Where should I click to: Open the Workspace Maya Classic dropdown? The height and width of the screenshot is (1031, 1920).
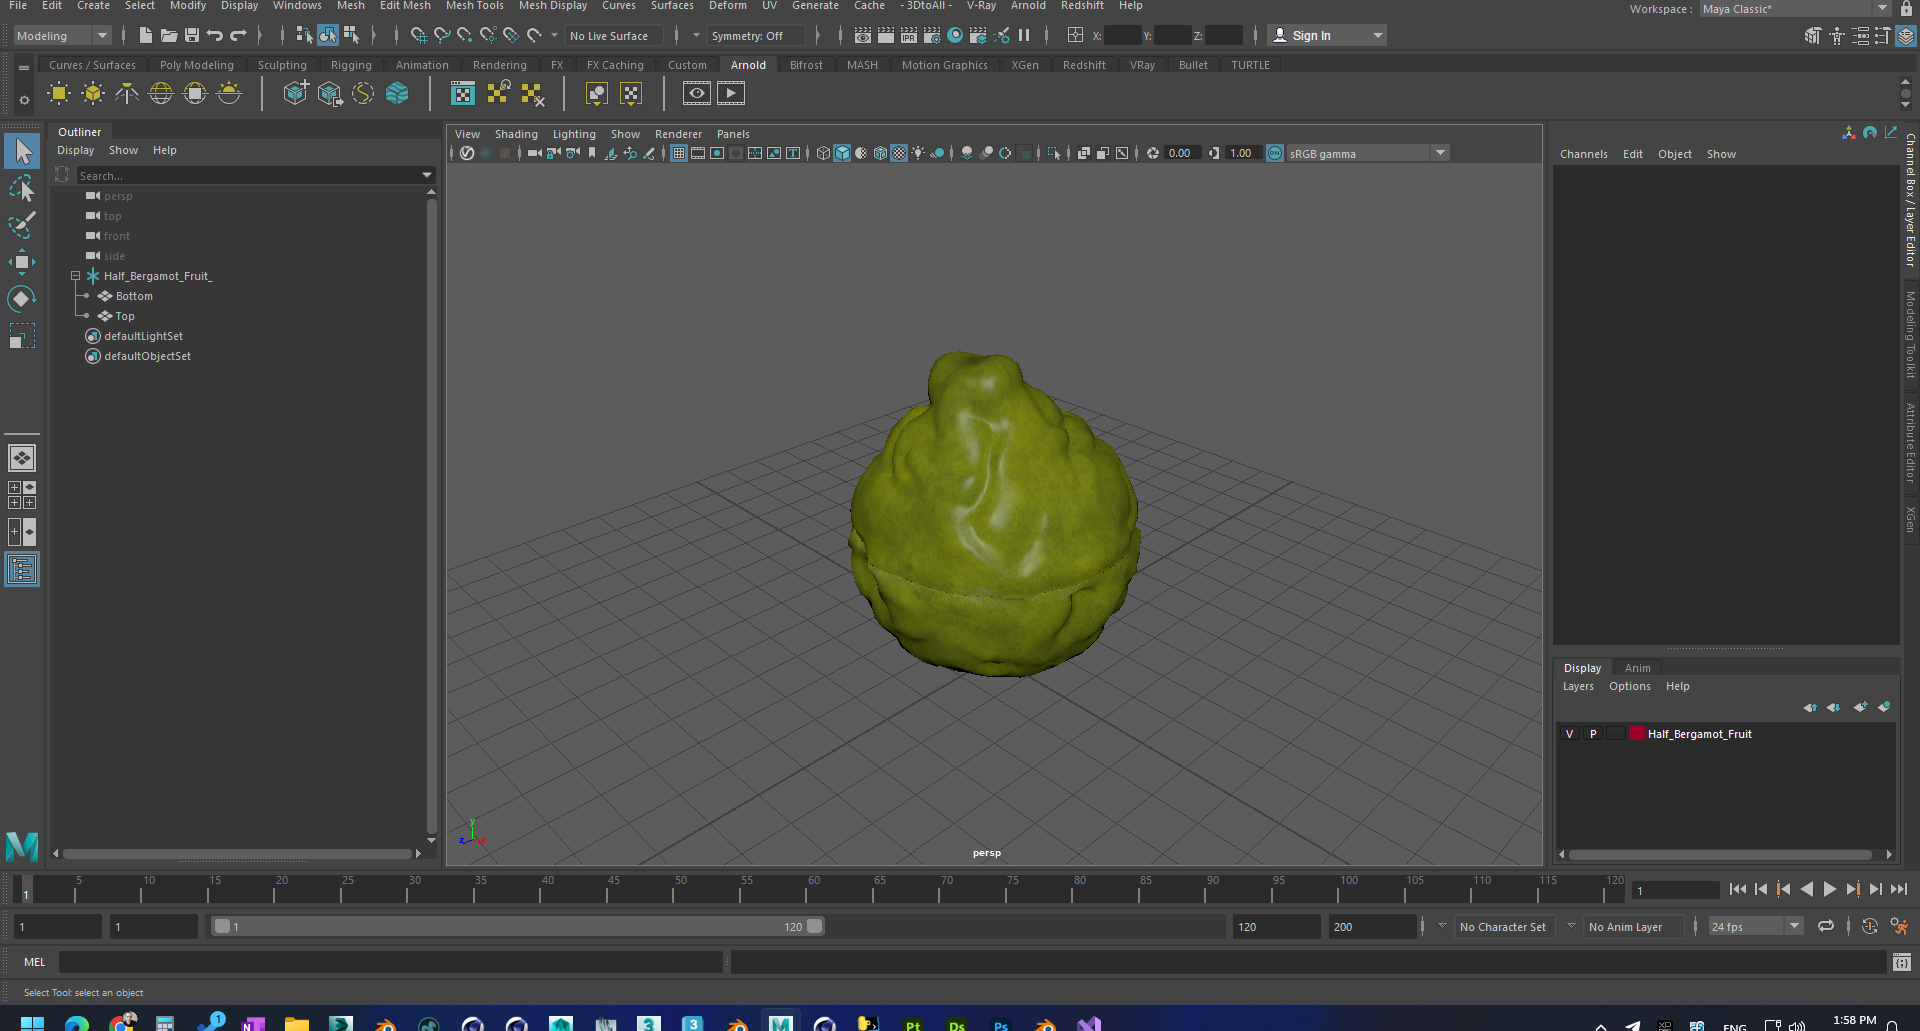(1796, 9)
